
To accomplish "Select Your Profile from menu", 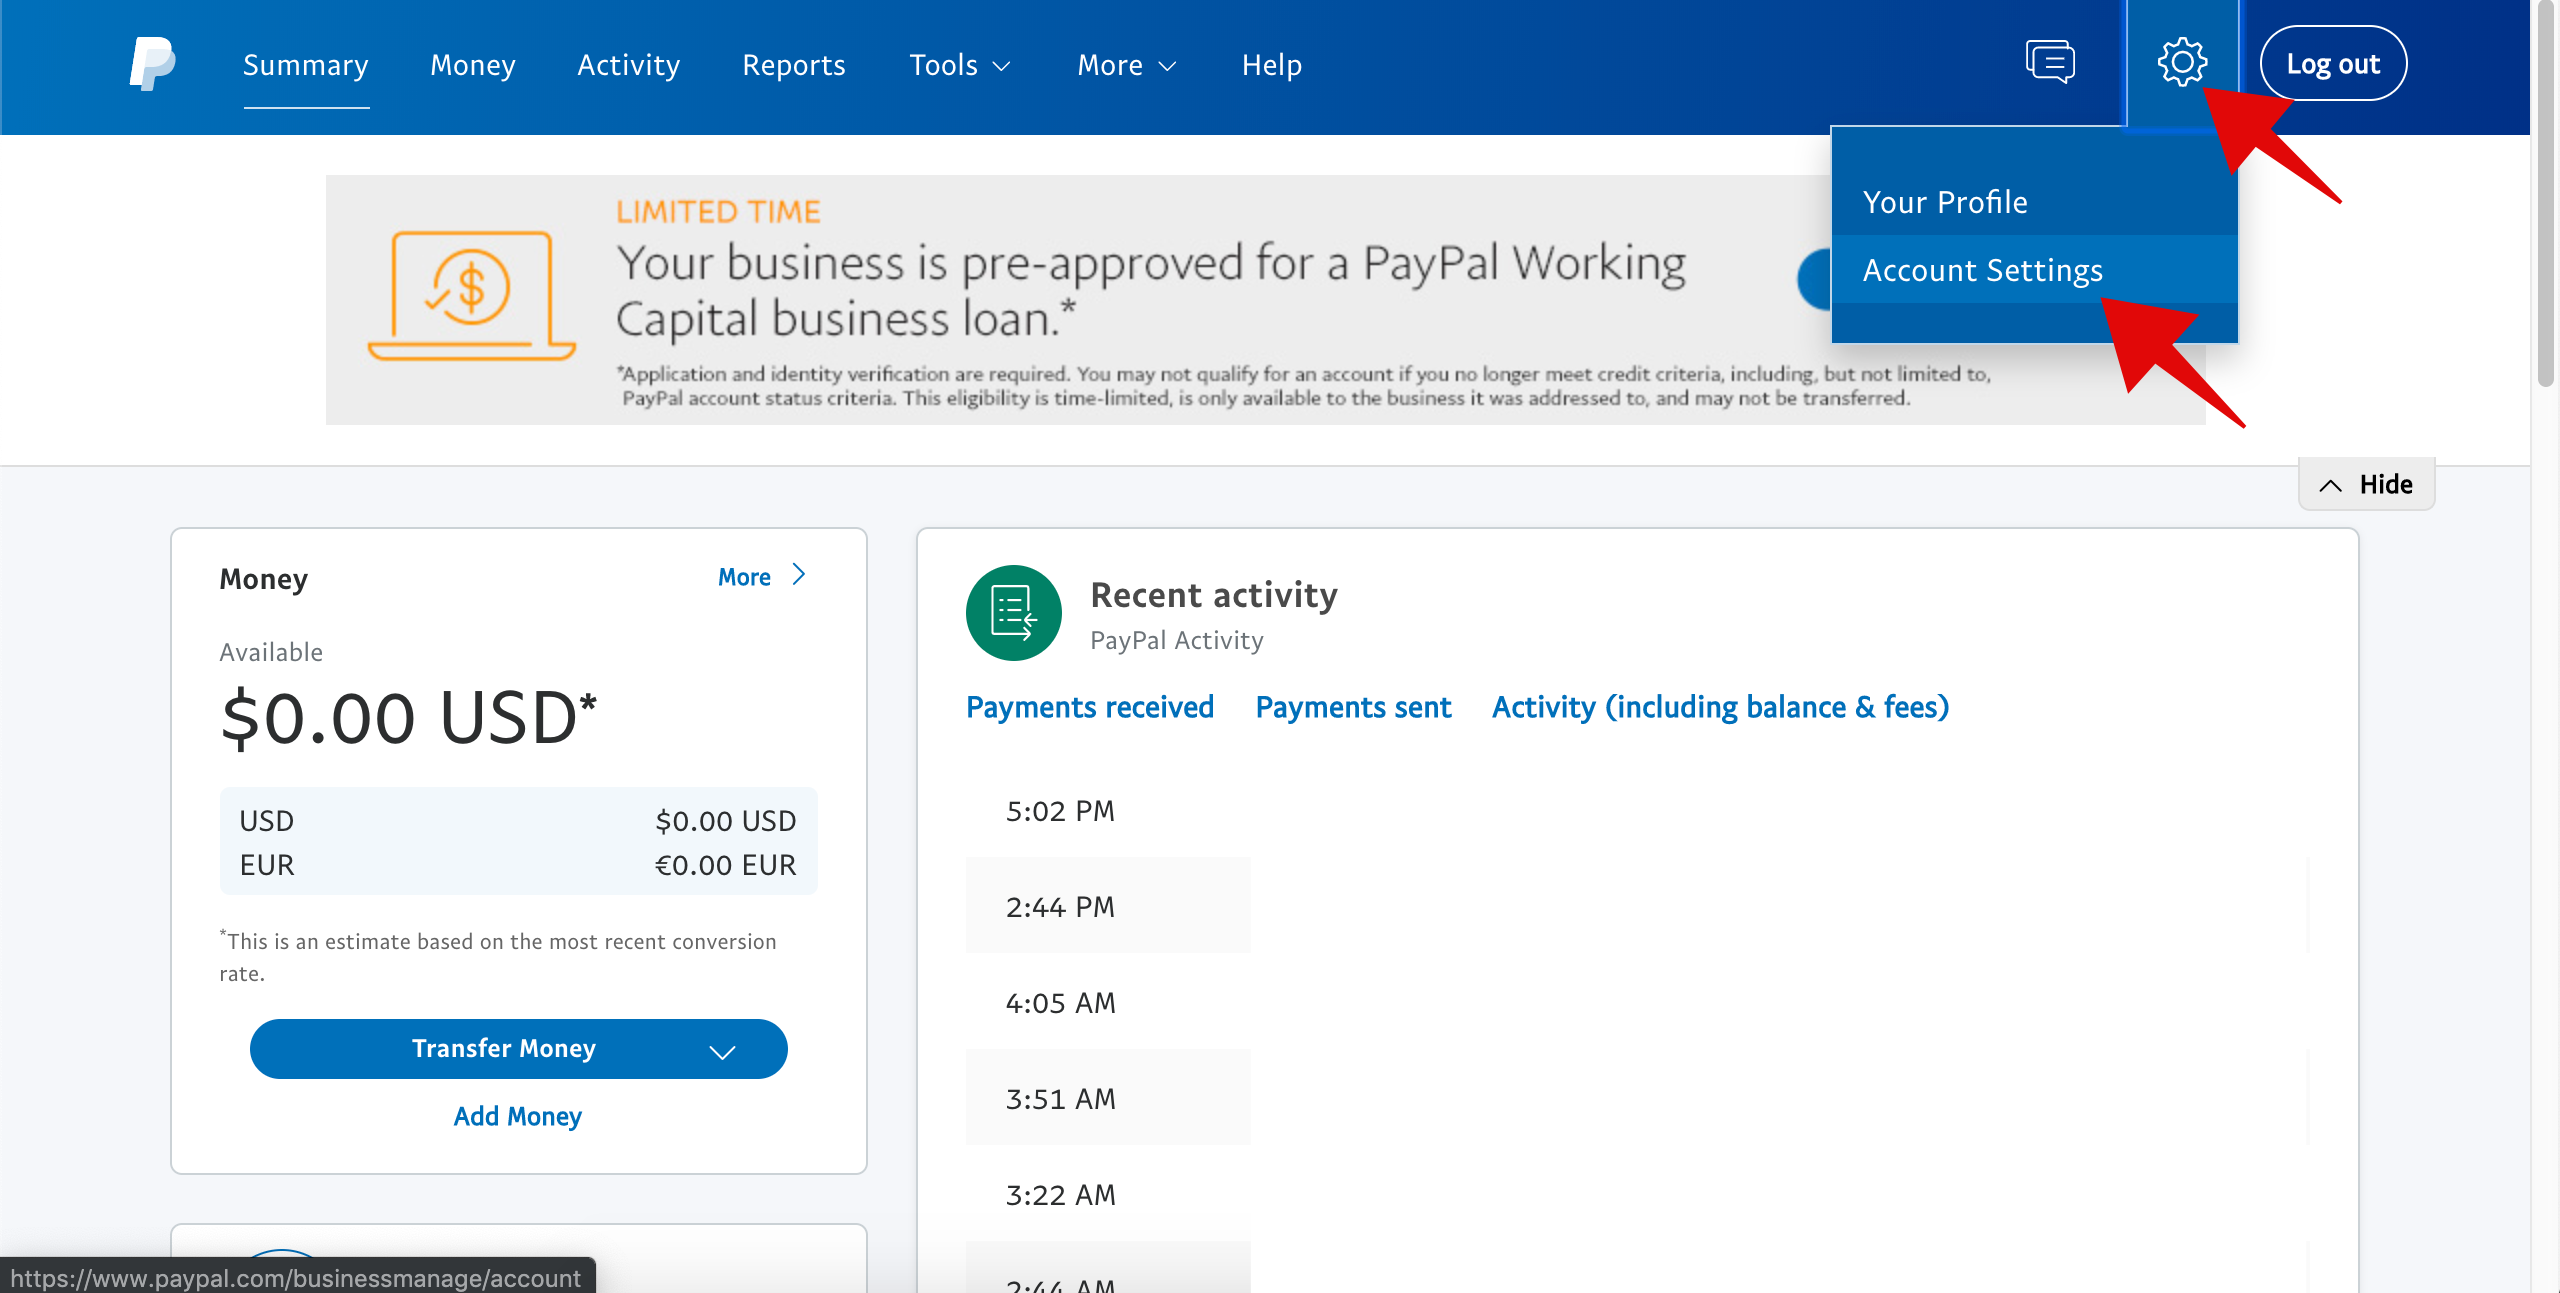I will 2034,202.
